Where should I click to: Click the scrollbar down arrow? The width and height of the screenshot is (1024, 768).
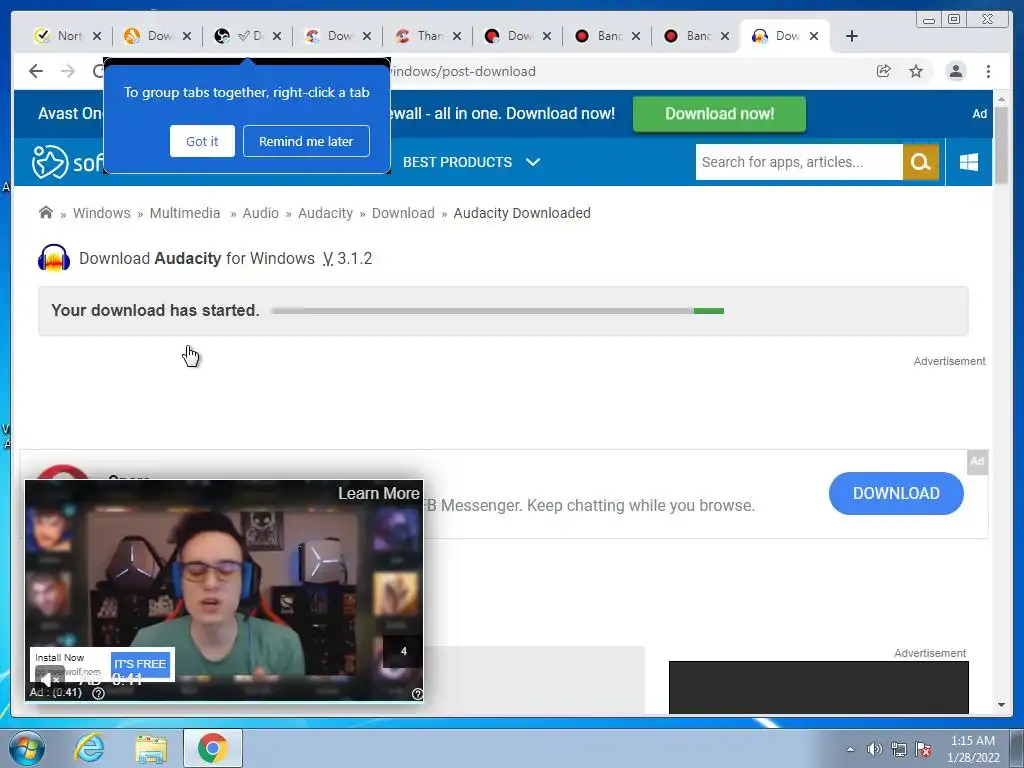[x=1001, y=705]
